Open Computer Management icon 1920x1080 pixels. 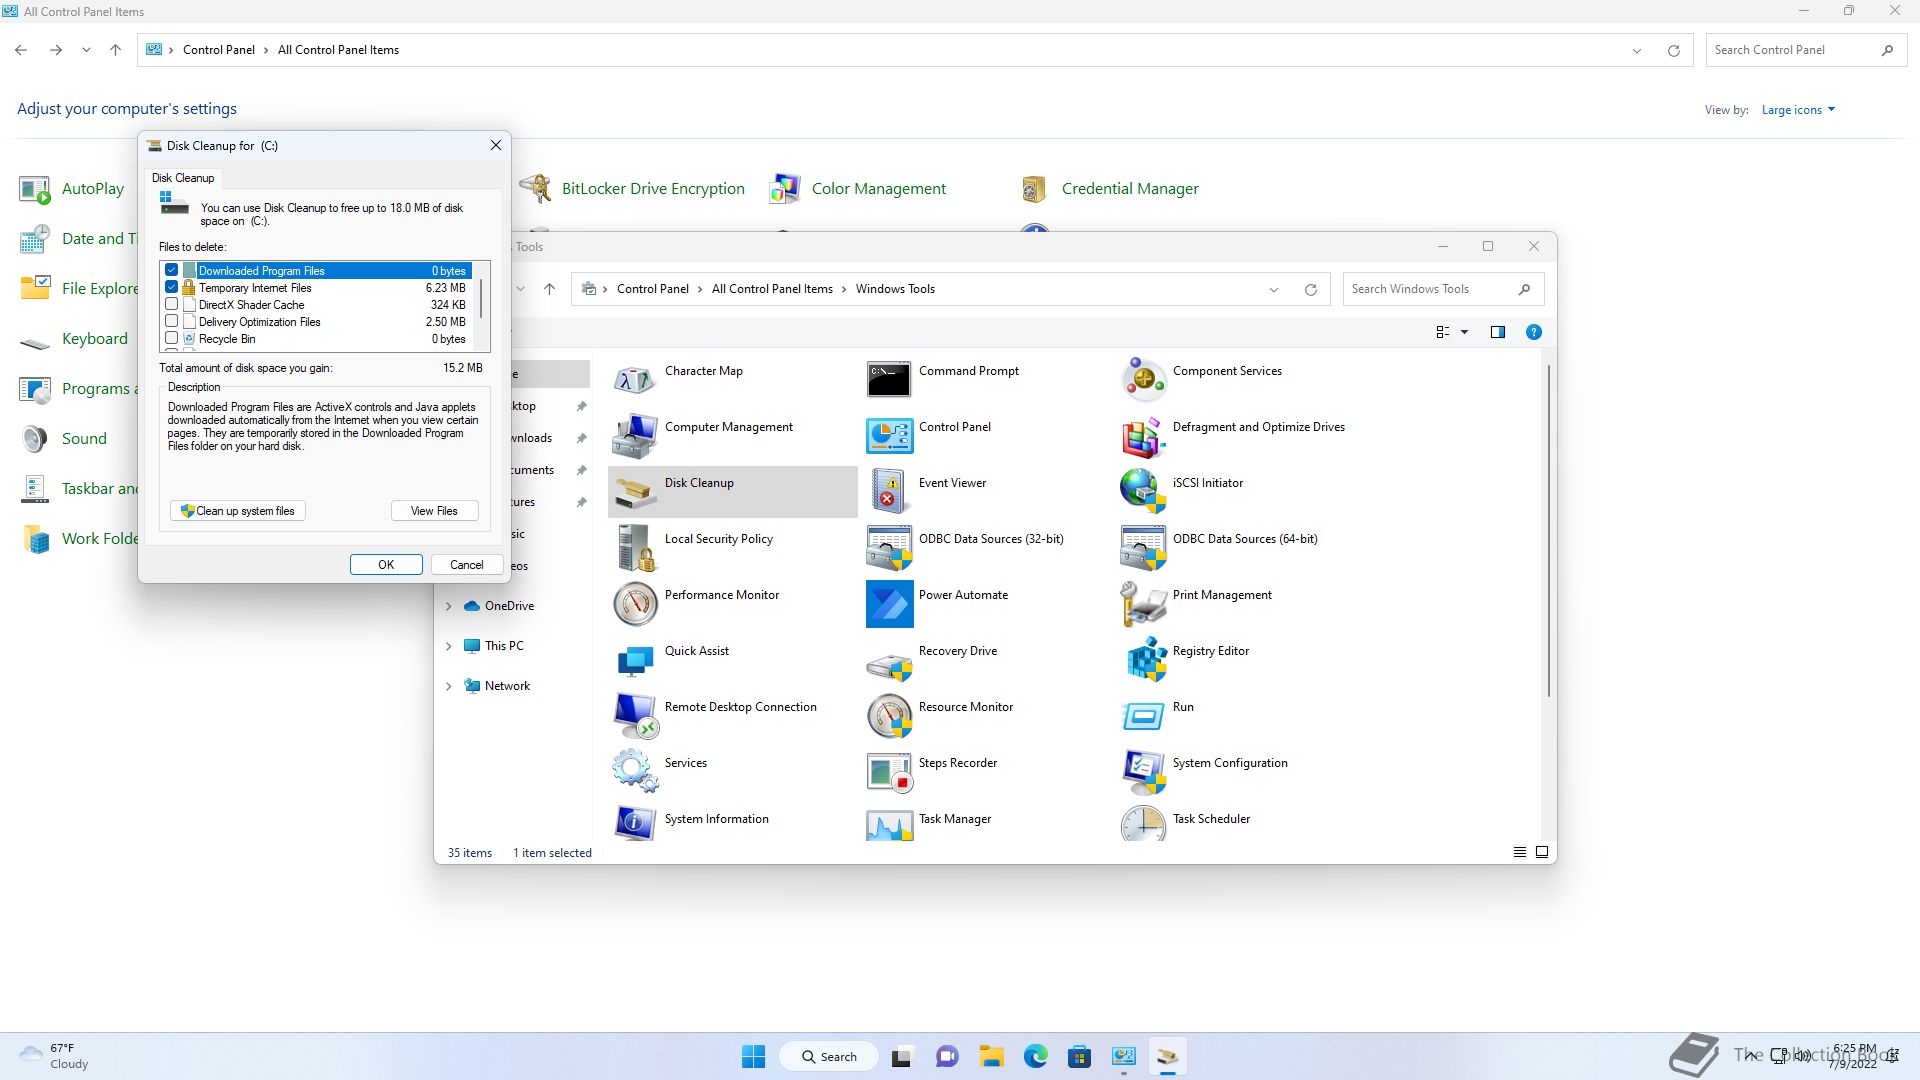coord(635,436)
